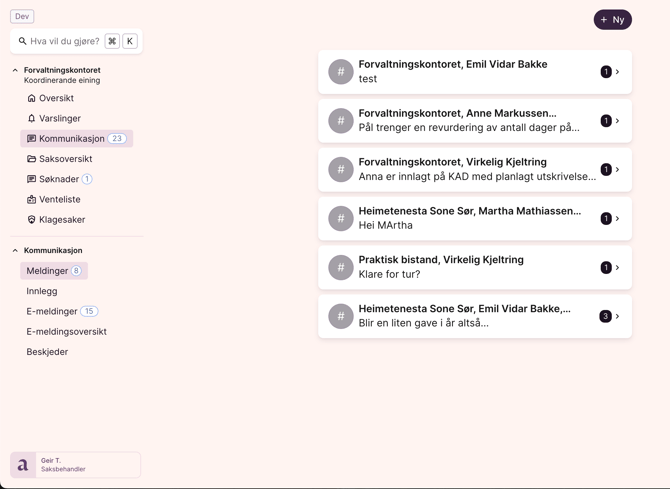670x489 pixels.
Task: Open the E-meldinger menu item
Action: point(52,311)
